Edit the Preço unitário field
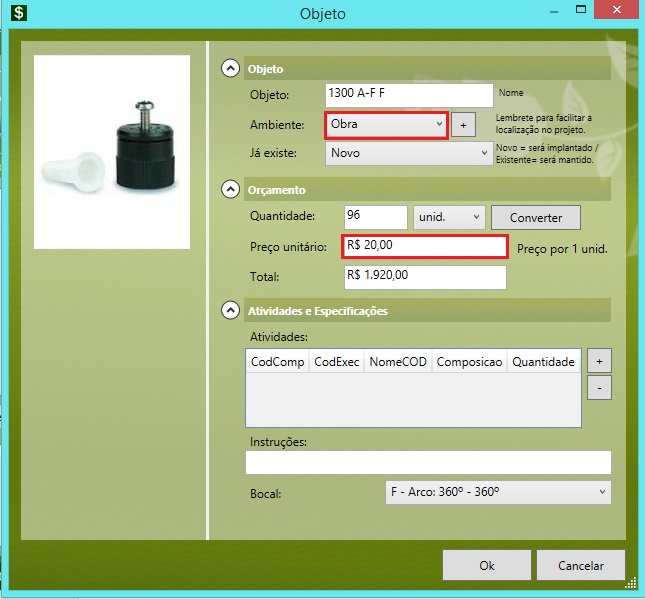Screen dimensions: 645x599 tap(425, 247)
